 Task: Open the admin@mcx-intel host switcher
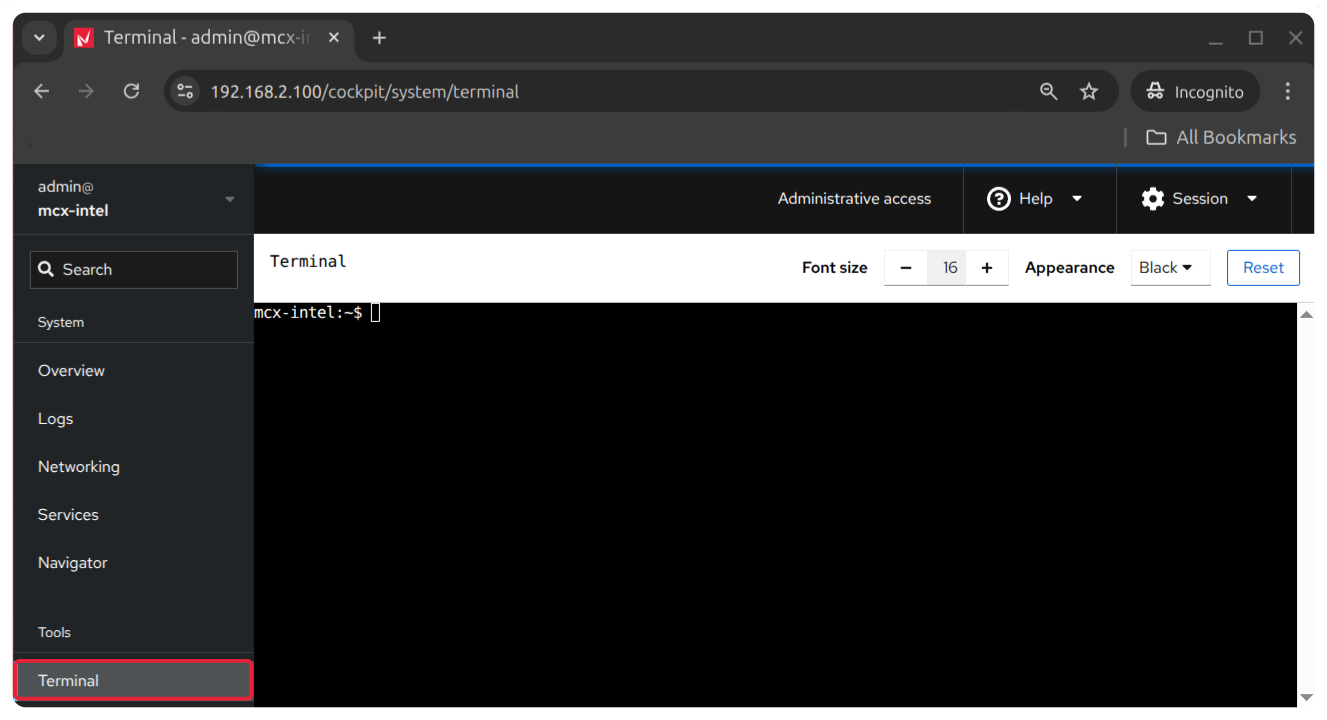click(134, 199)
